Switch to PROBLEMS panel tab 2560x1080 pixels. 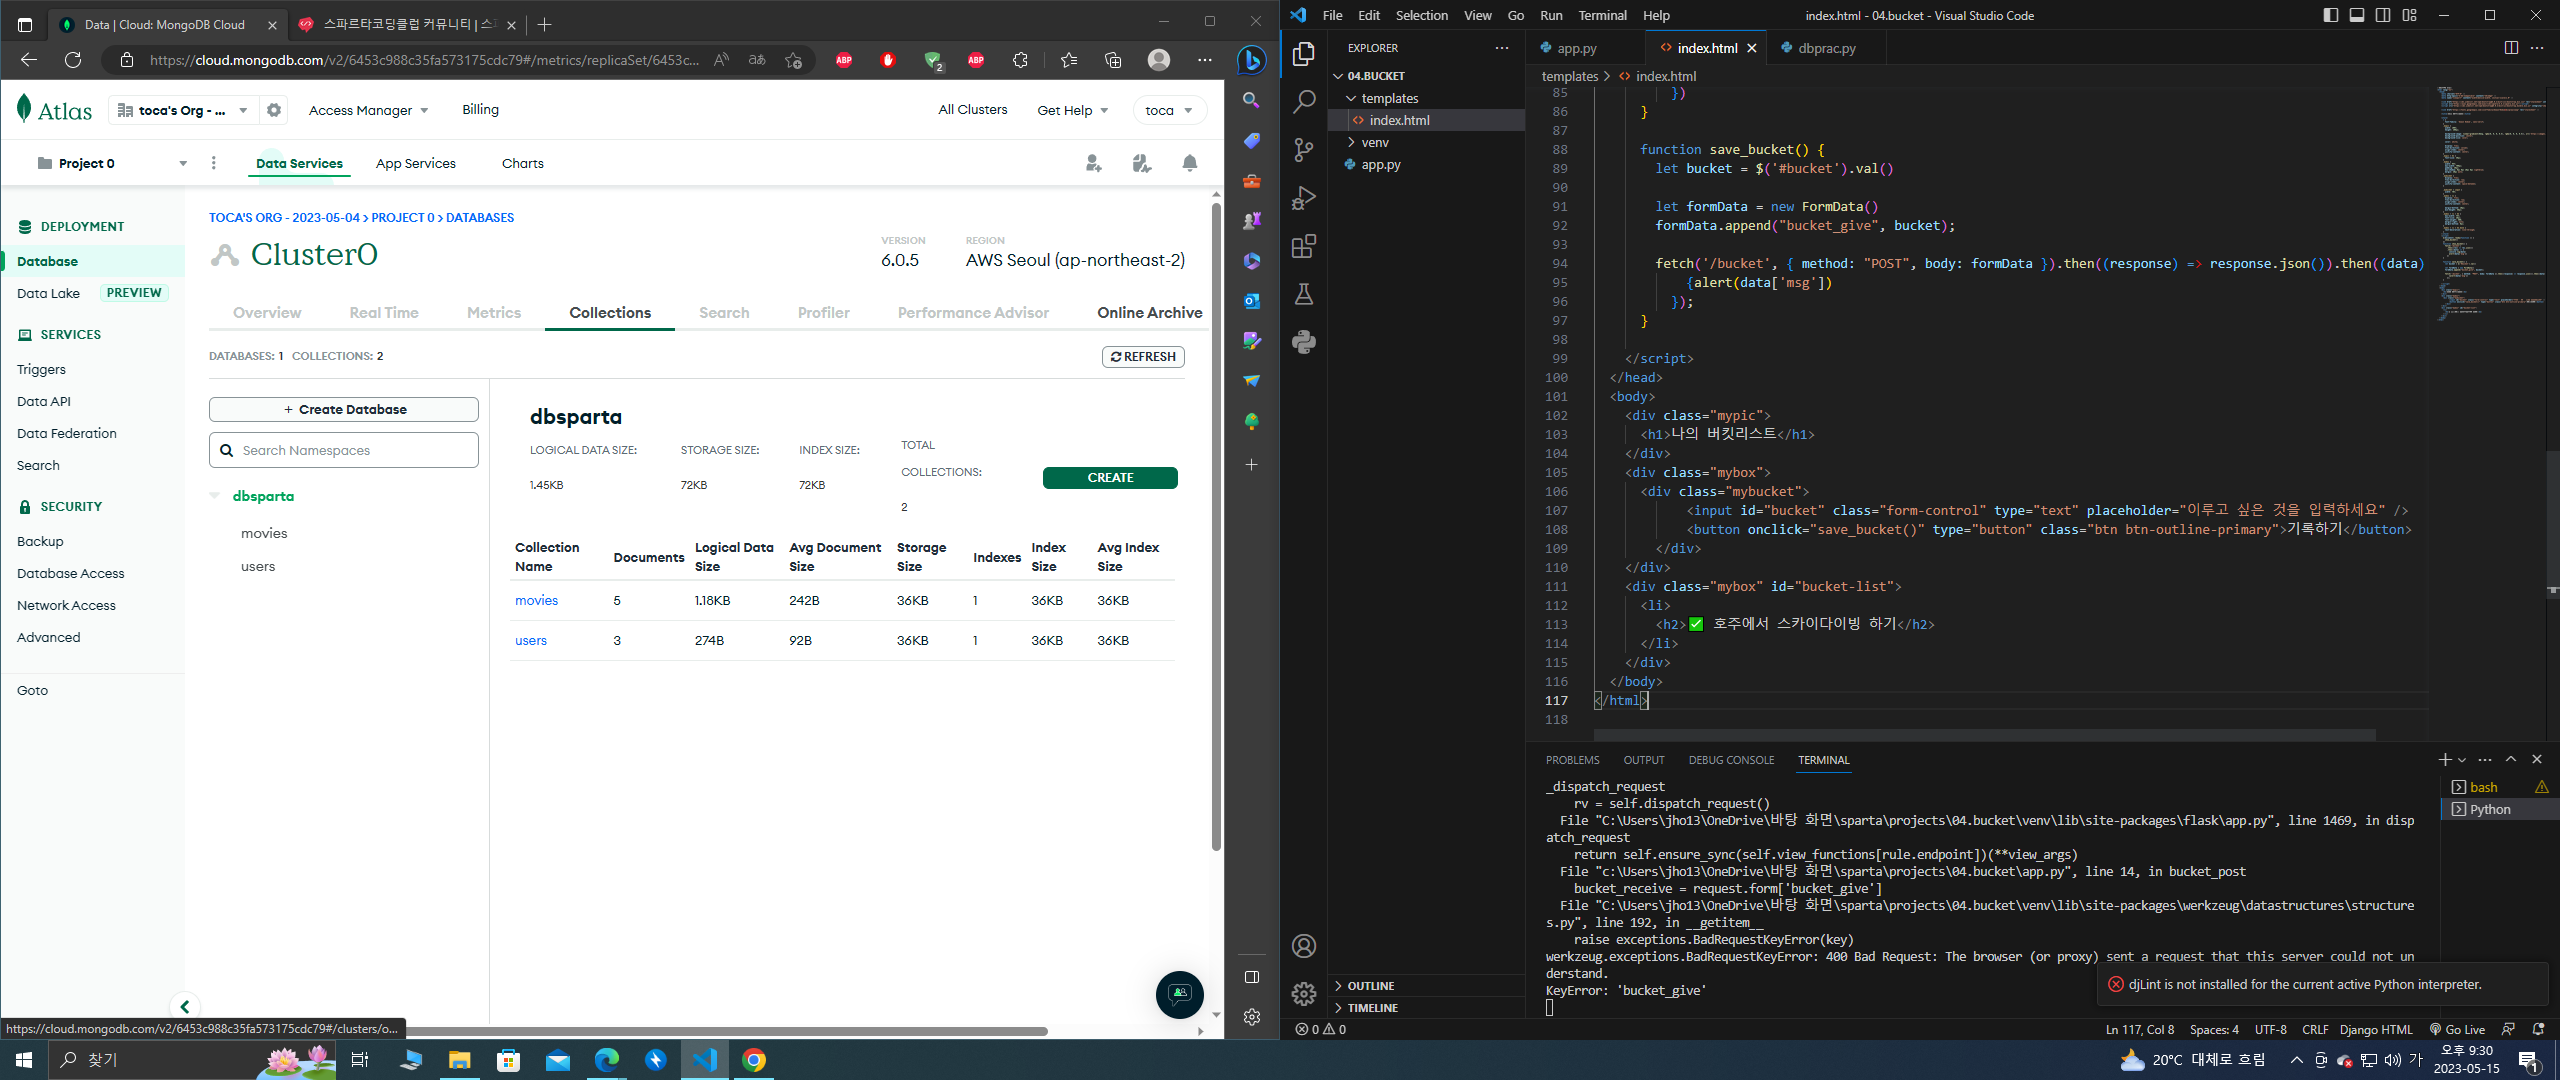point(1572,760)
